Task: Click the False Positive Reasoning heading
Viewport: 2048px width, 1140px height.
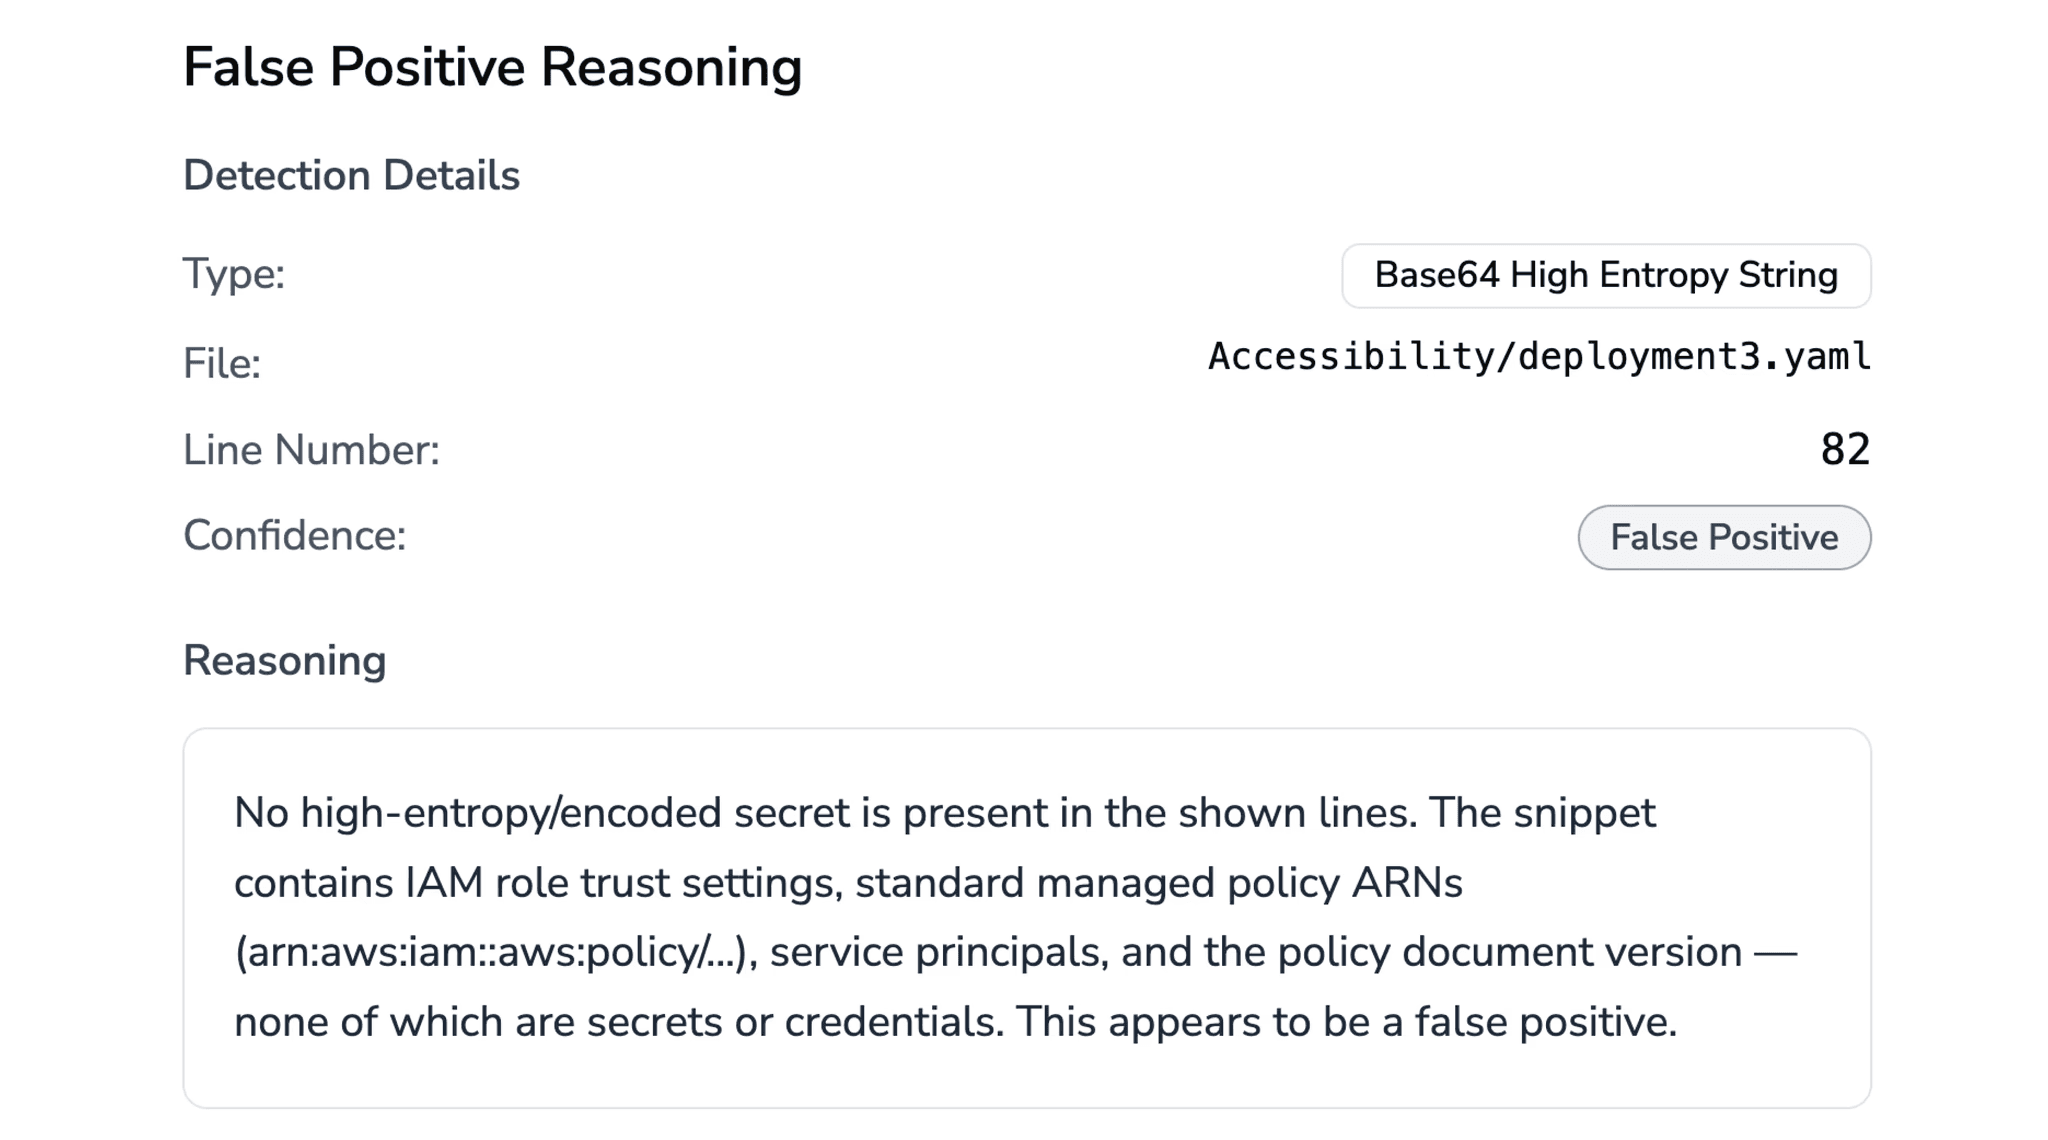Action: 492,65
